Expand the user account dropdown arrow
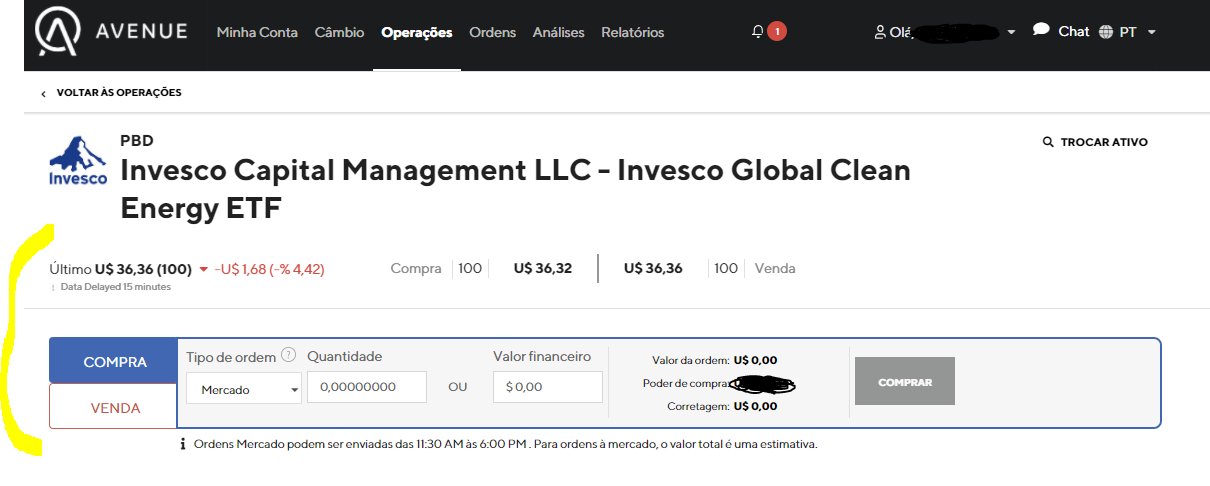 coord(1011,33)
